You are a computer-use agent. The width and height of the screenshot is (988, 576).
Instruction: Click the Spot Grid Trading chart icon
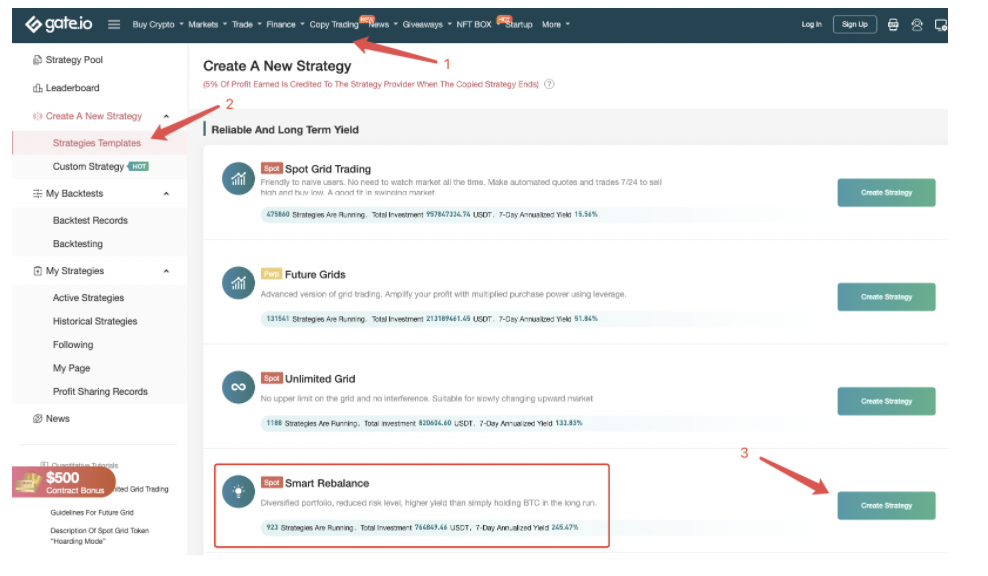point(238,178)
